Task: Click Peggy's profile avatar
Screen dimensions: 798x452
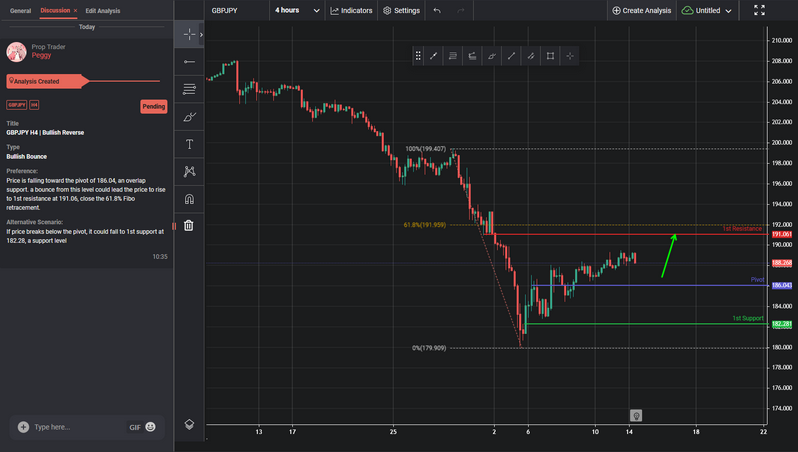Action: (x=16, y=52)
